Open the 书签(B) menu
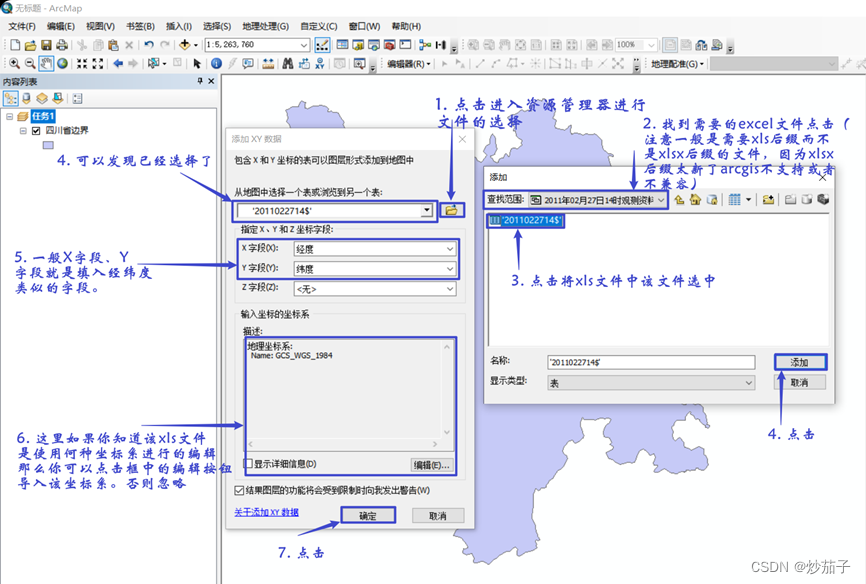The image size is (866, 584). [141, 26]
